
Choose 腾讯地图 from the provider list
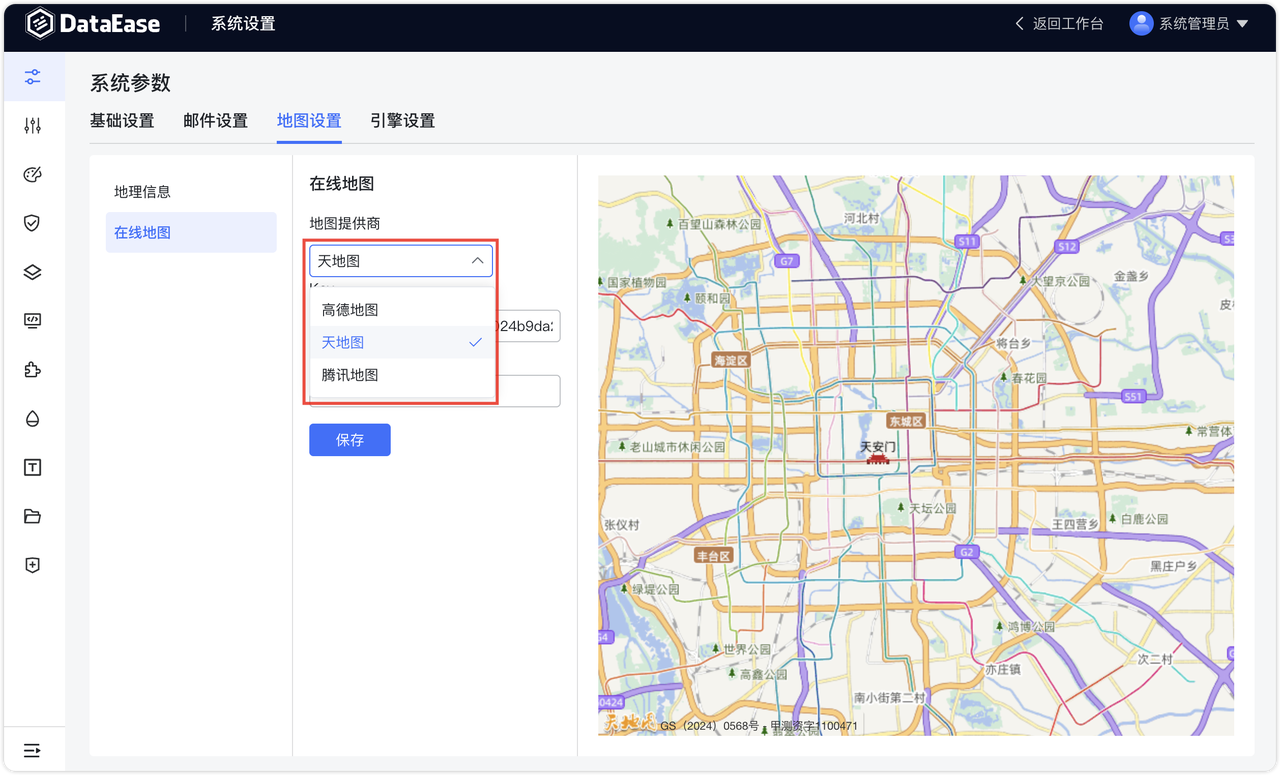click(x=402, y=375)
